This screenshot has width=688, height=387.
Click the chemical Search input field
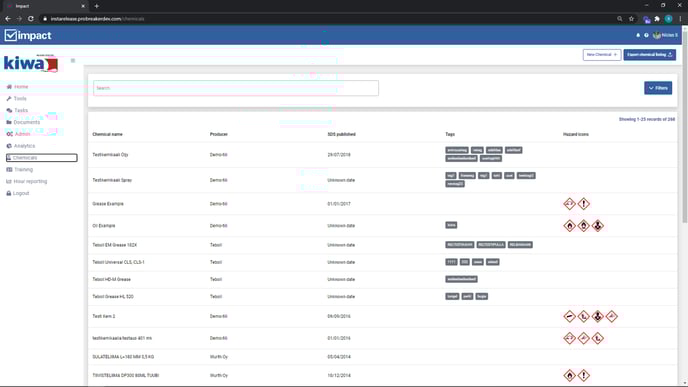(236, 88)
